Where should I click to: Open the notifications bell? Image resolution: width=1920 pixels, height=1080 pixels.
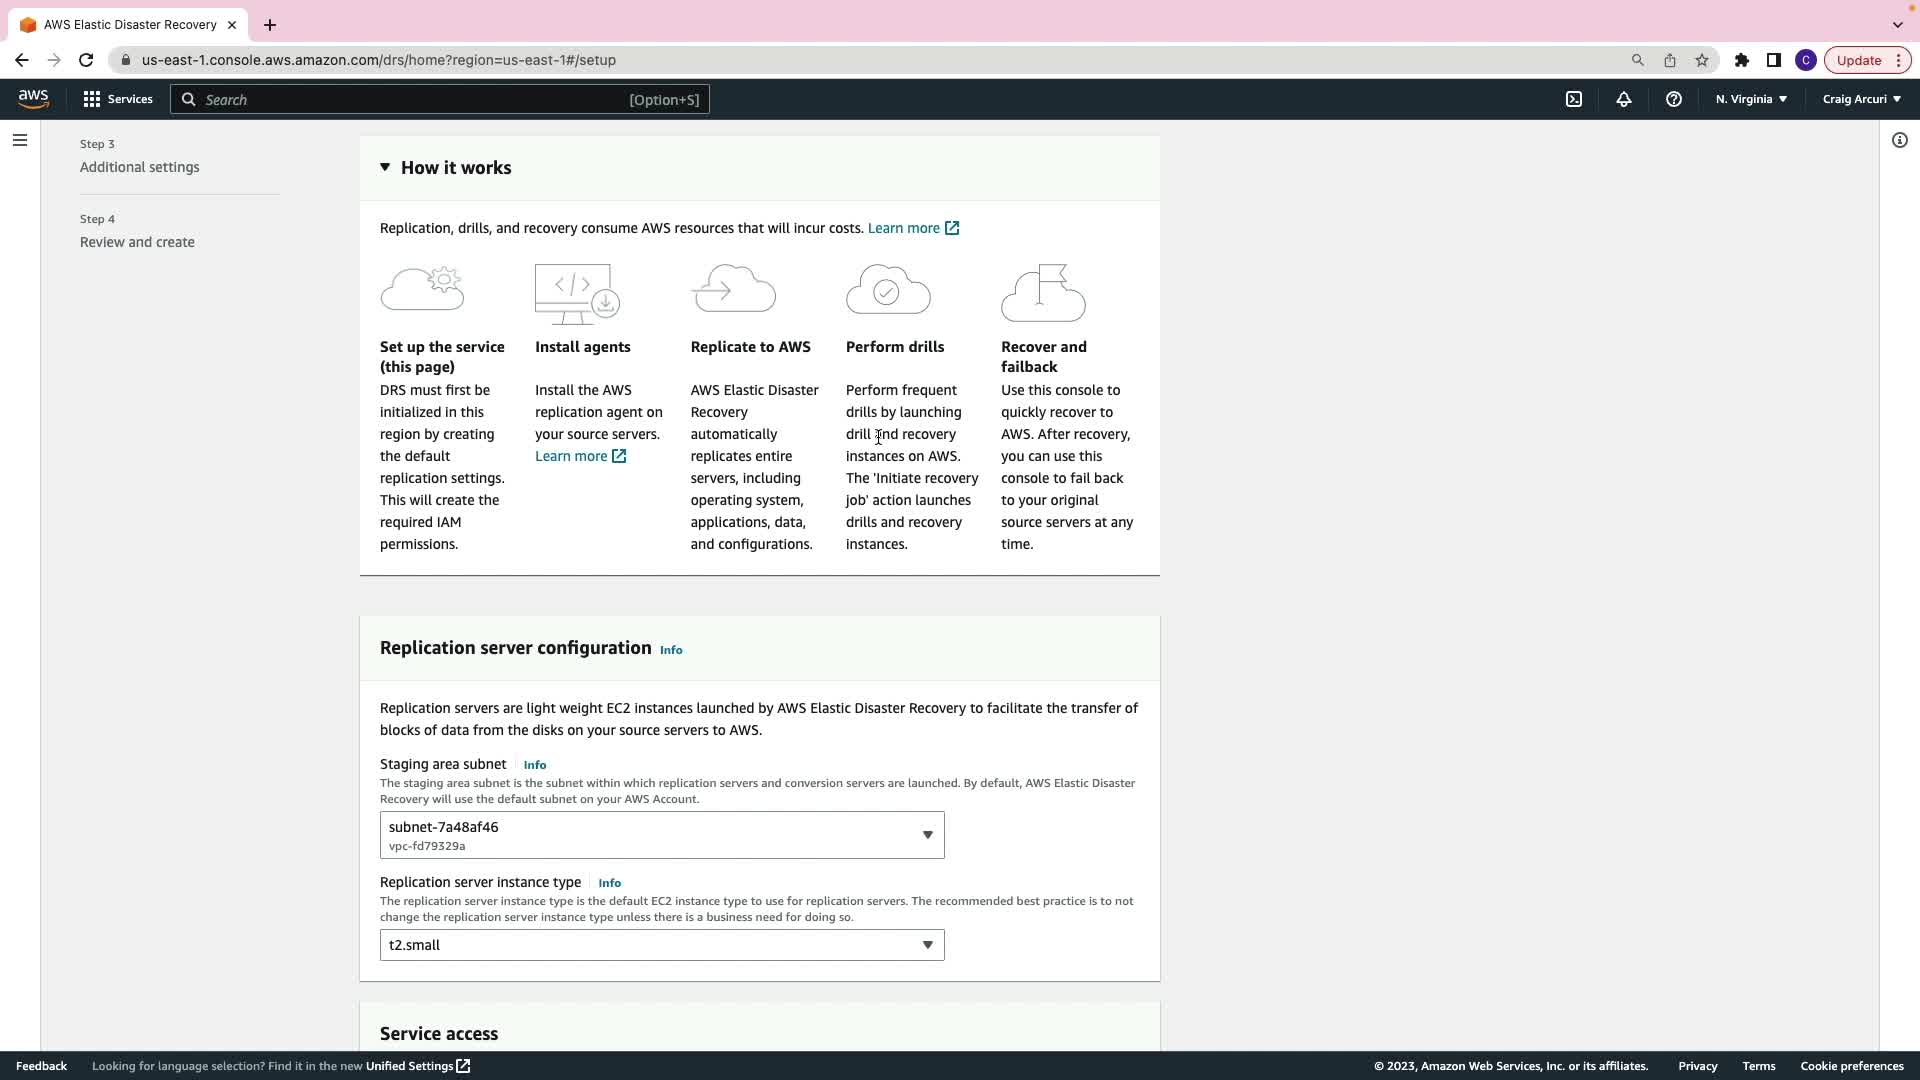1624,99
